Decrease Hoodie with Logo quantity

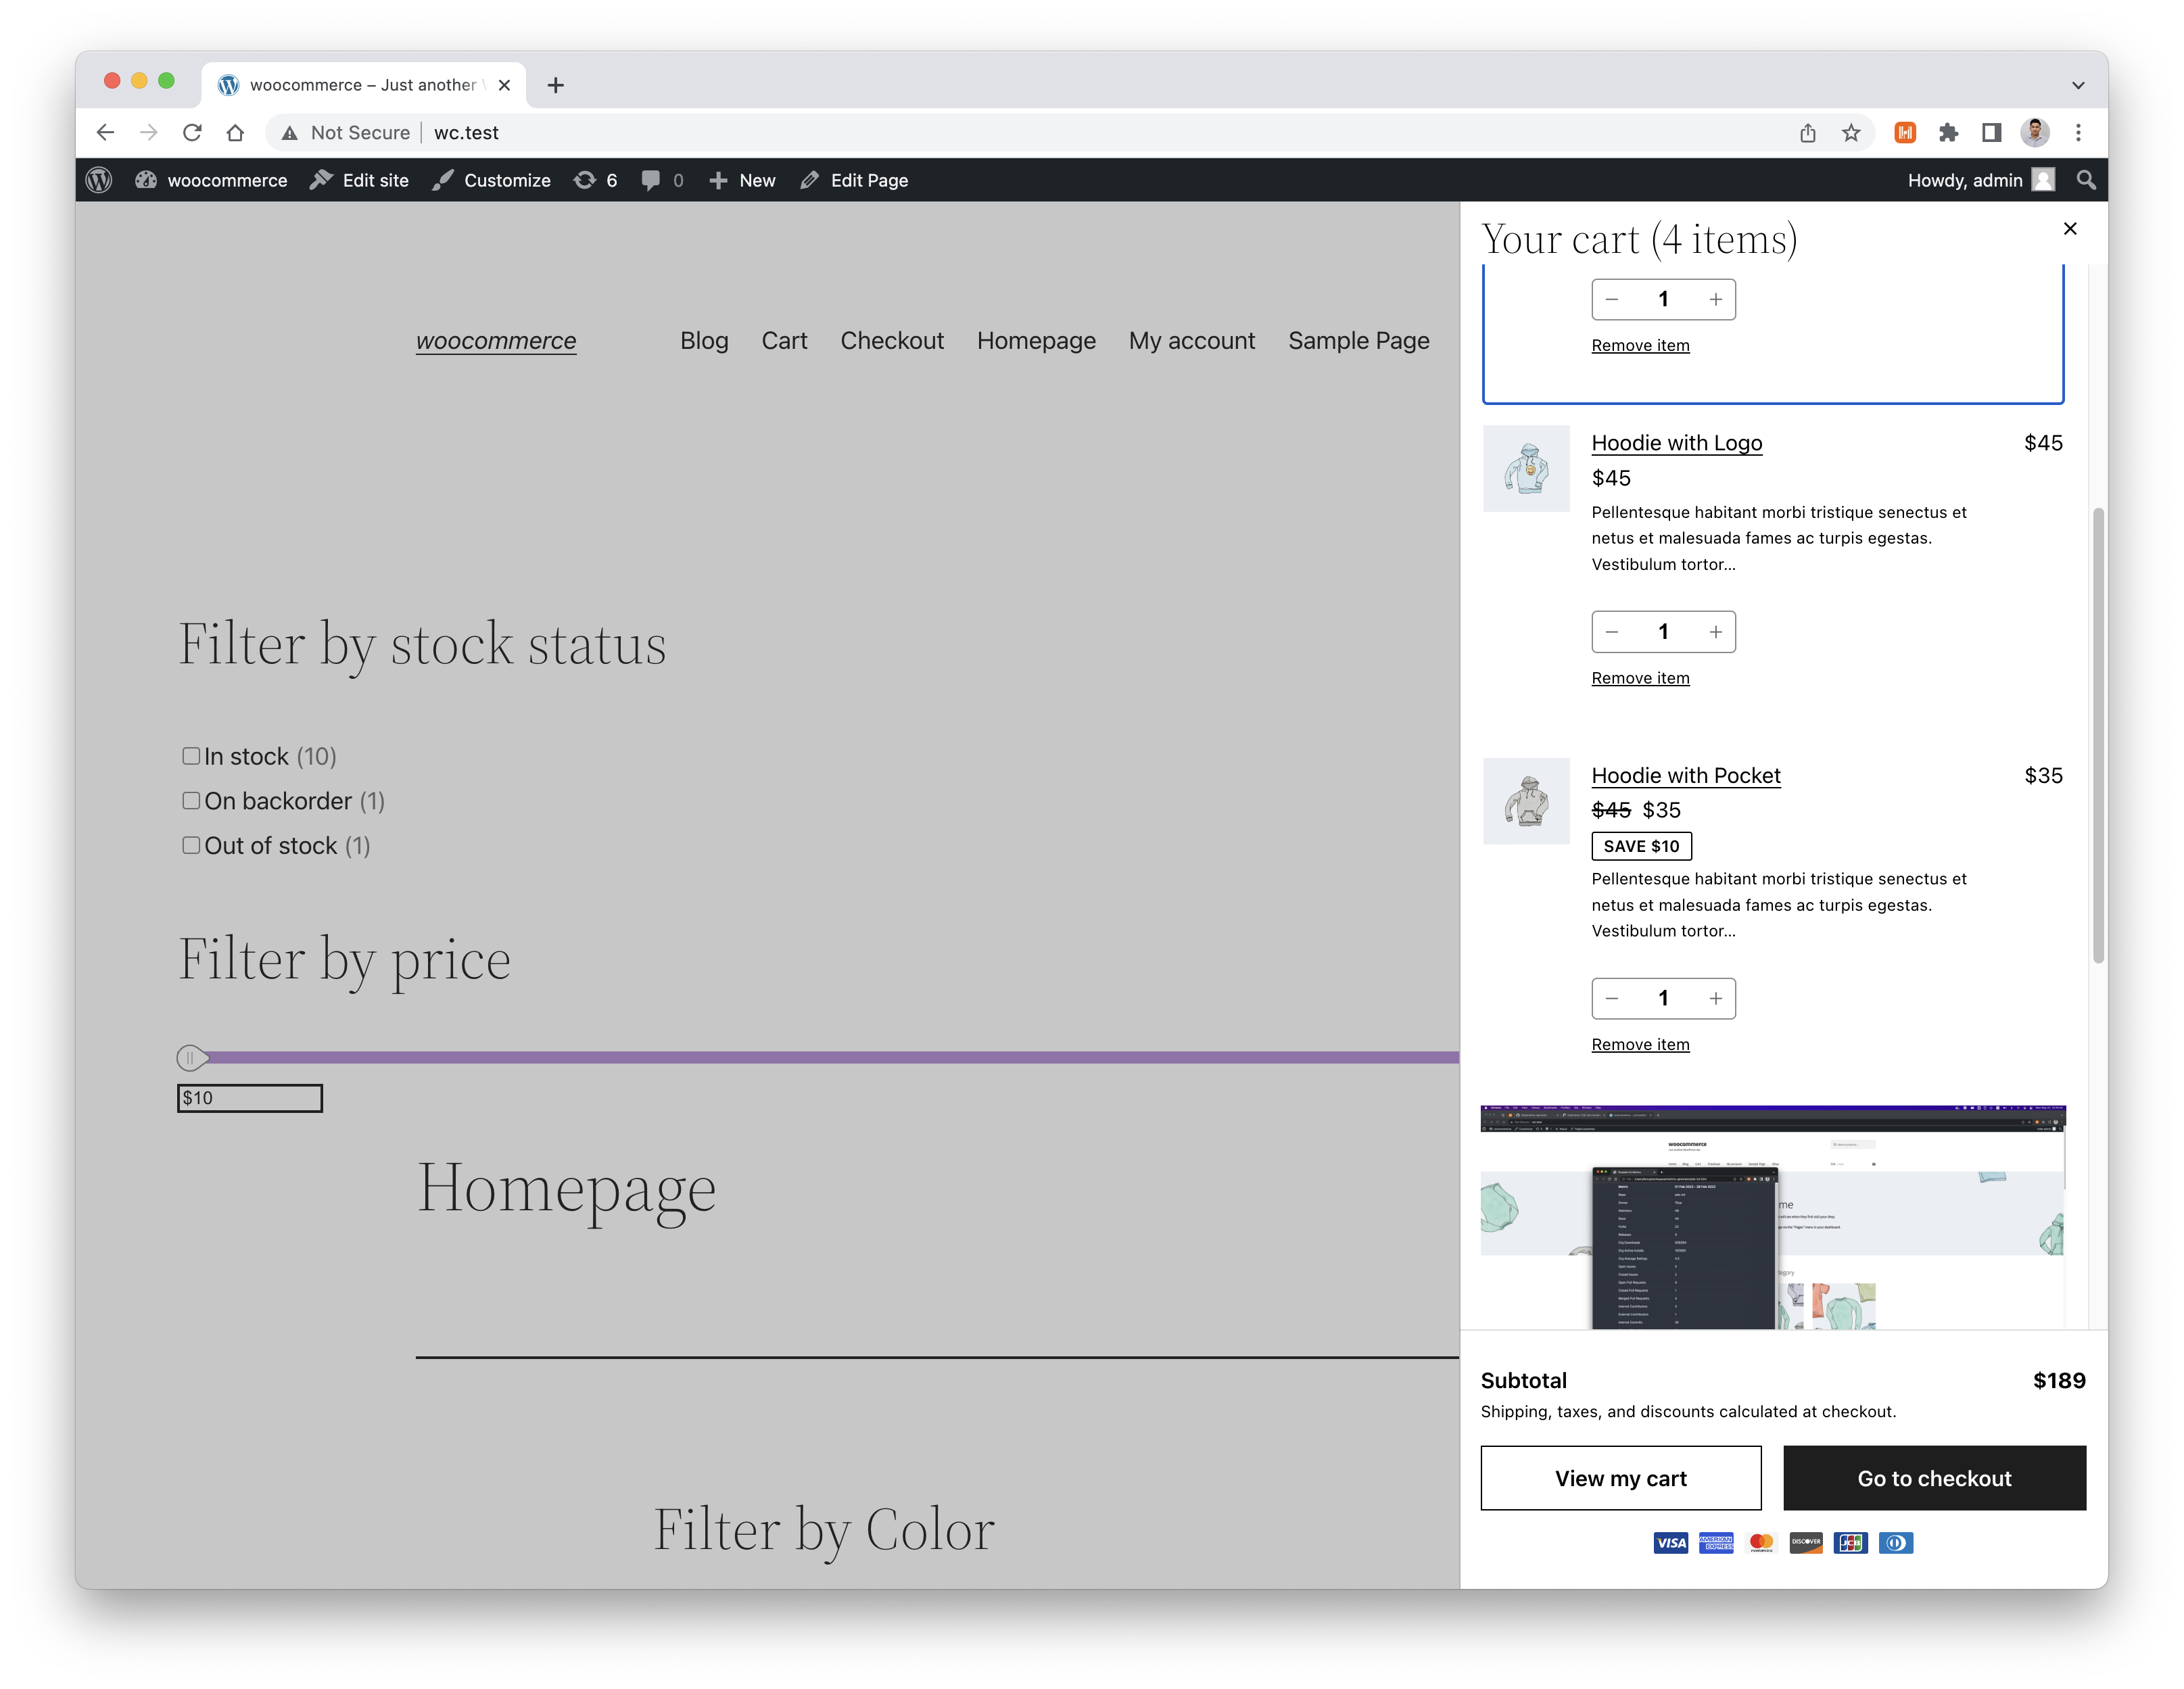[x=1612, y=632]
